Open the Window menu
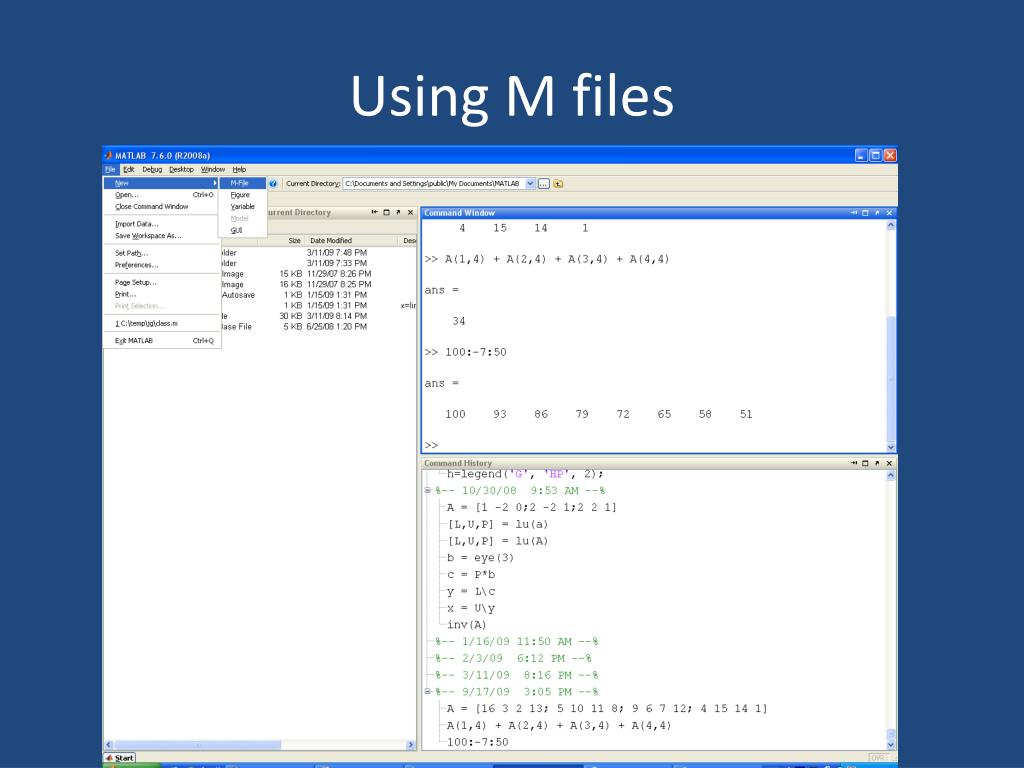This screenshot has width=1024, height=768. (x=213, y=170)
